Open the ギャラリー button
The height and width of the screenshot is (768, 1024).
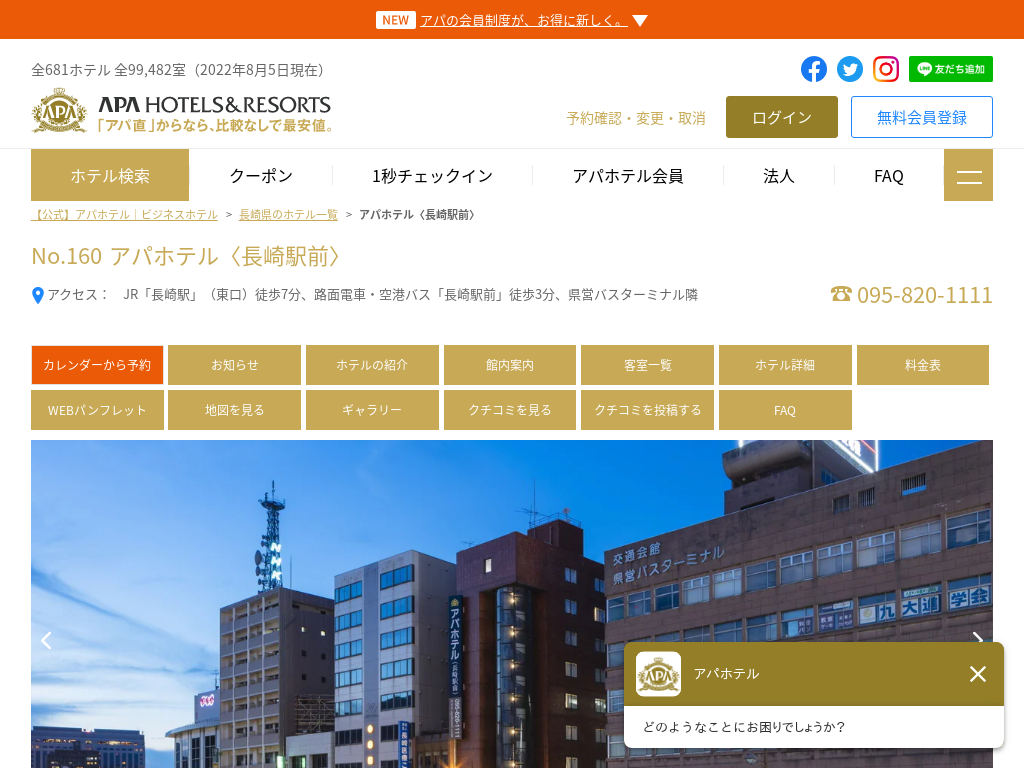(x=372, y=410)
